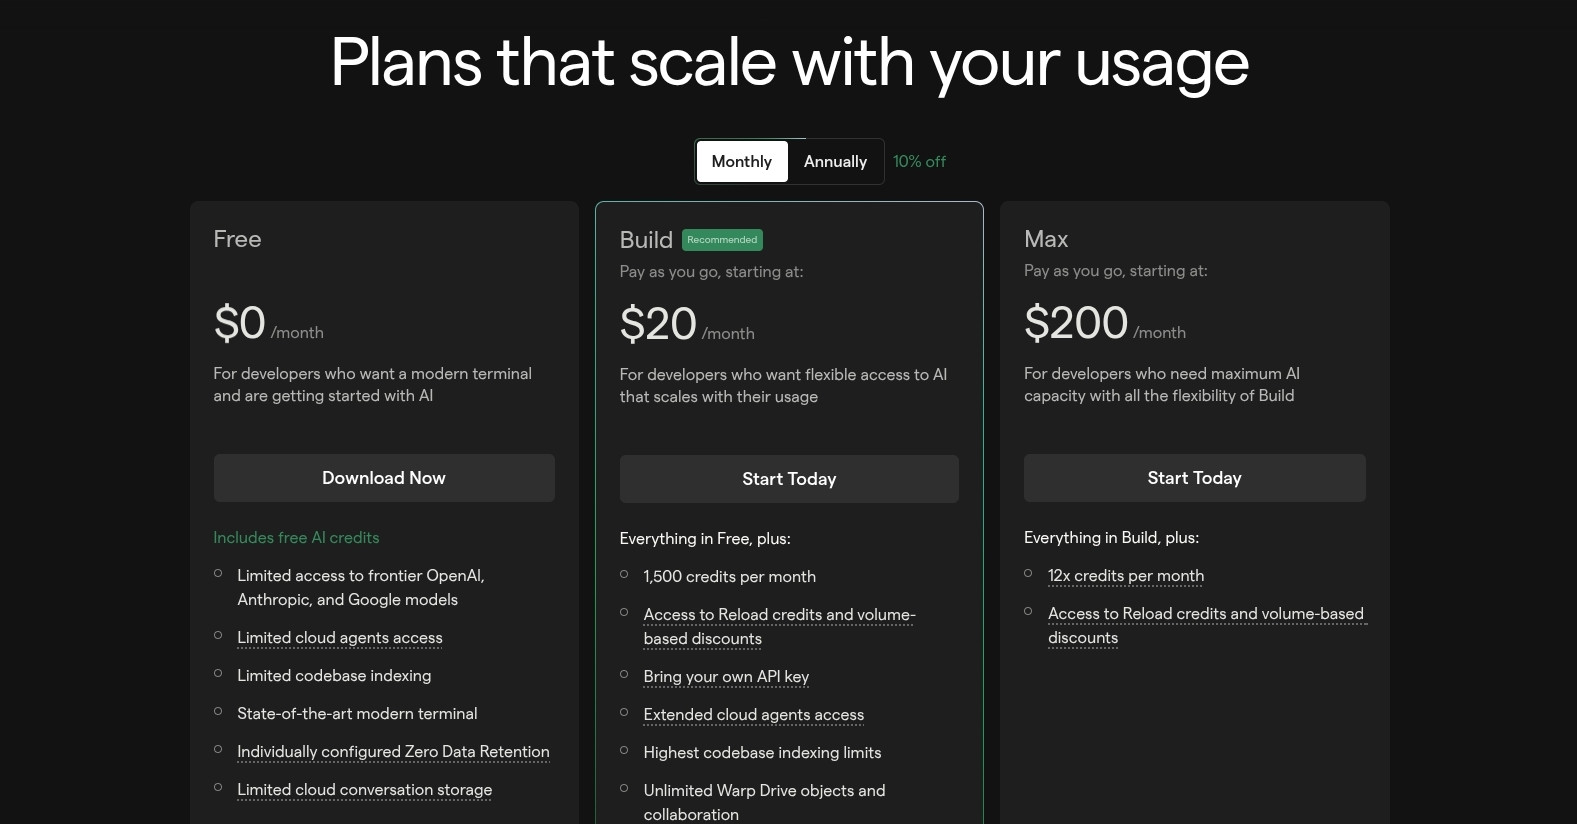1577x824 pixels.
Task: Select Bring your own API key
Action: pos(726,677)
